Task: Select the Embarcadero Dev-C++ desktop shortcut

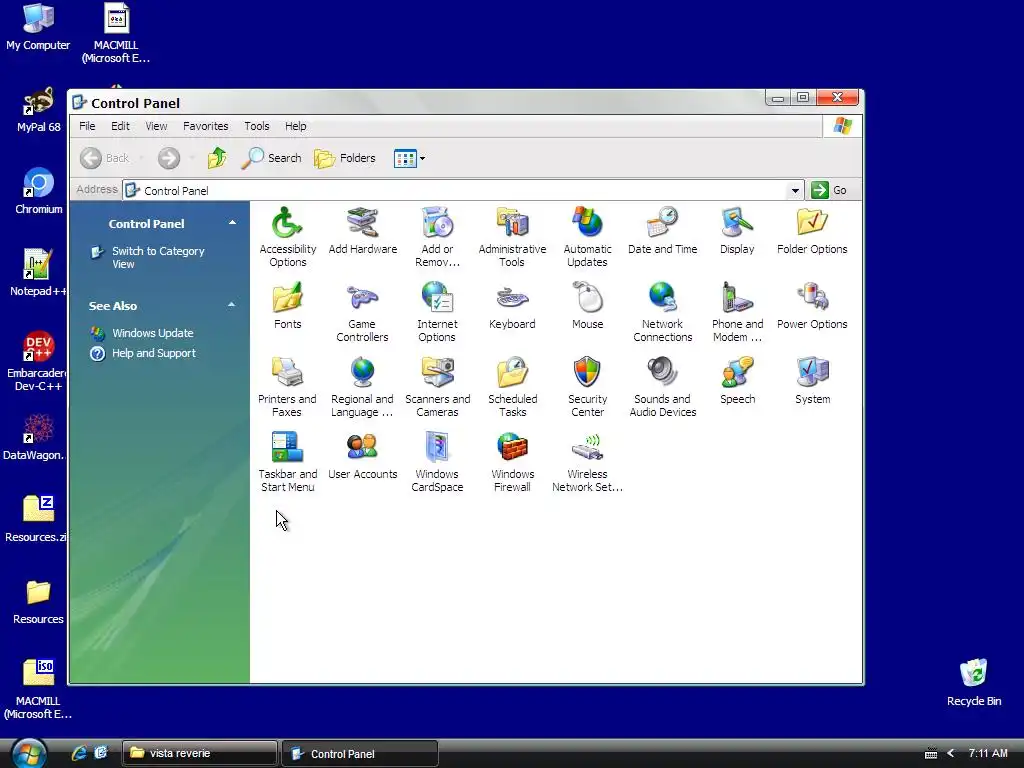Action: 38,361
